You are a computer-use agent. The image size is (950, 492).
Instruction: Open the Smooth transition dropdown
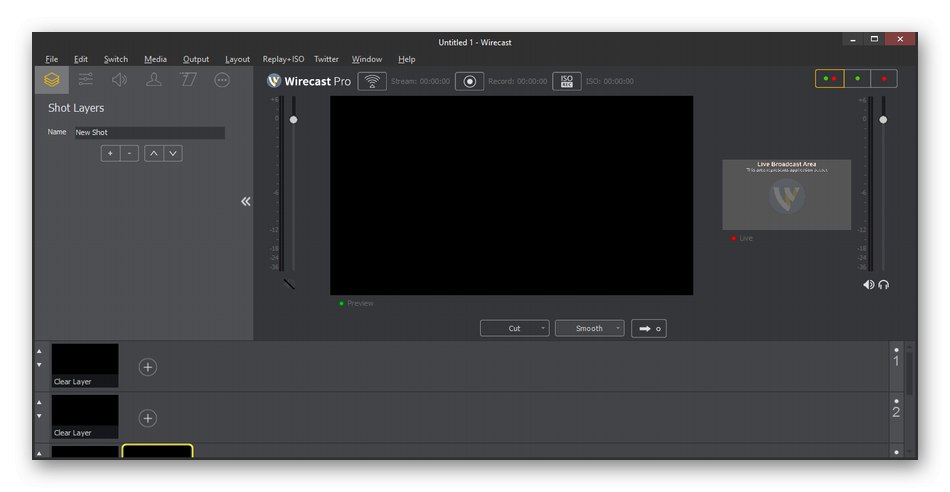[590, 328]
